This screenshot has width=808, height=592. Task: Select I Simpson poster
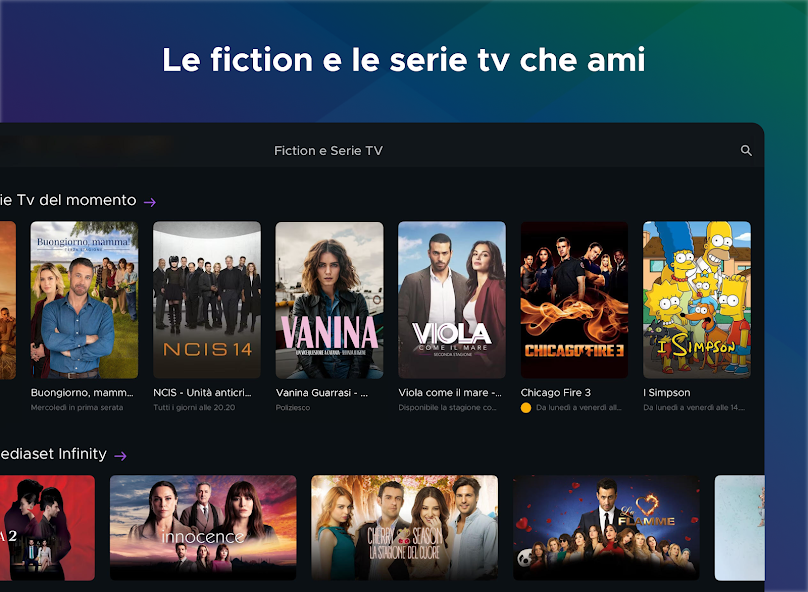(x=697, y=300)
